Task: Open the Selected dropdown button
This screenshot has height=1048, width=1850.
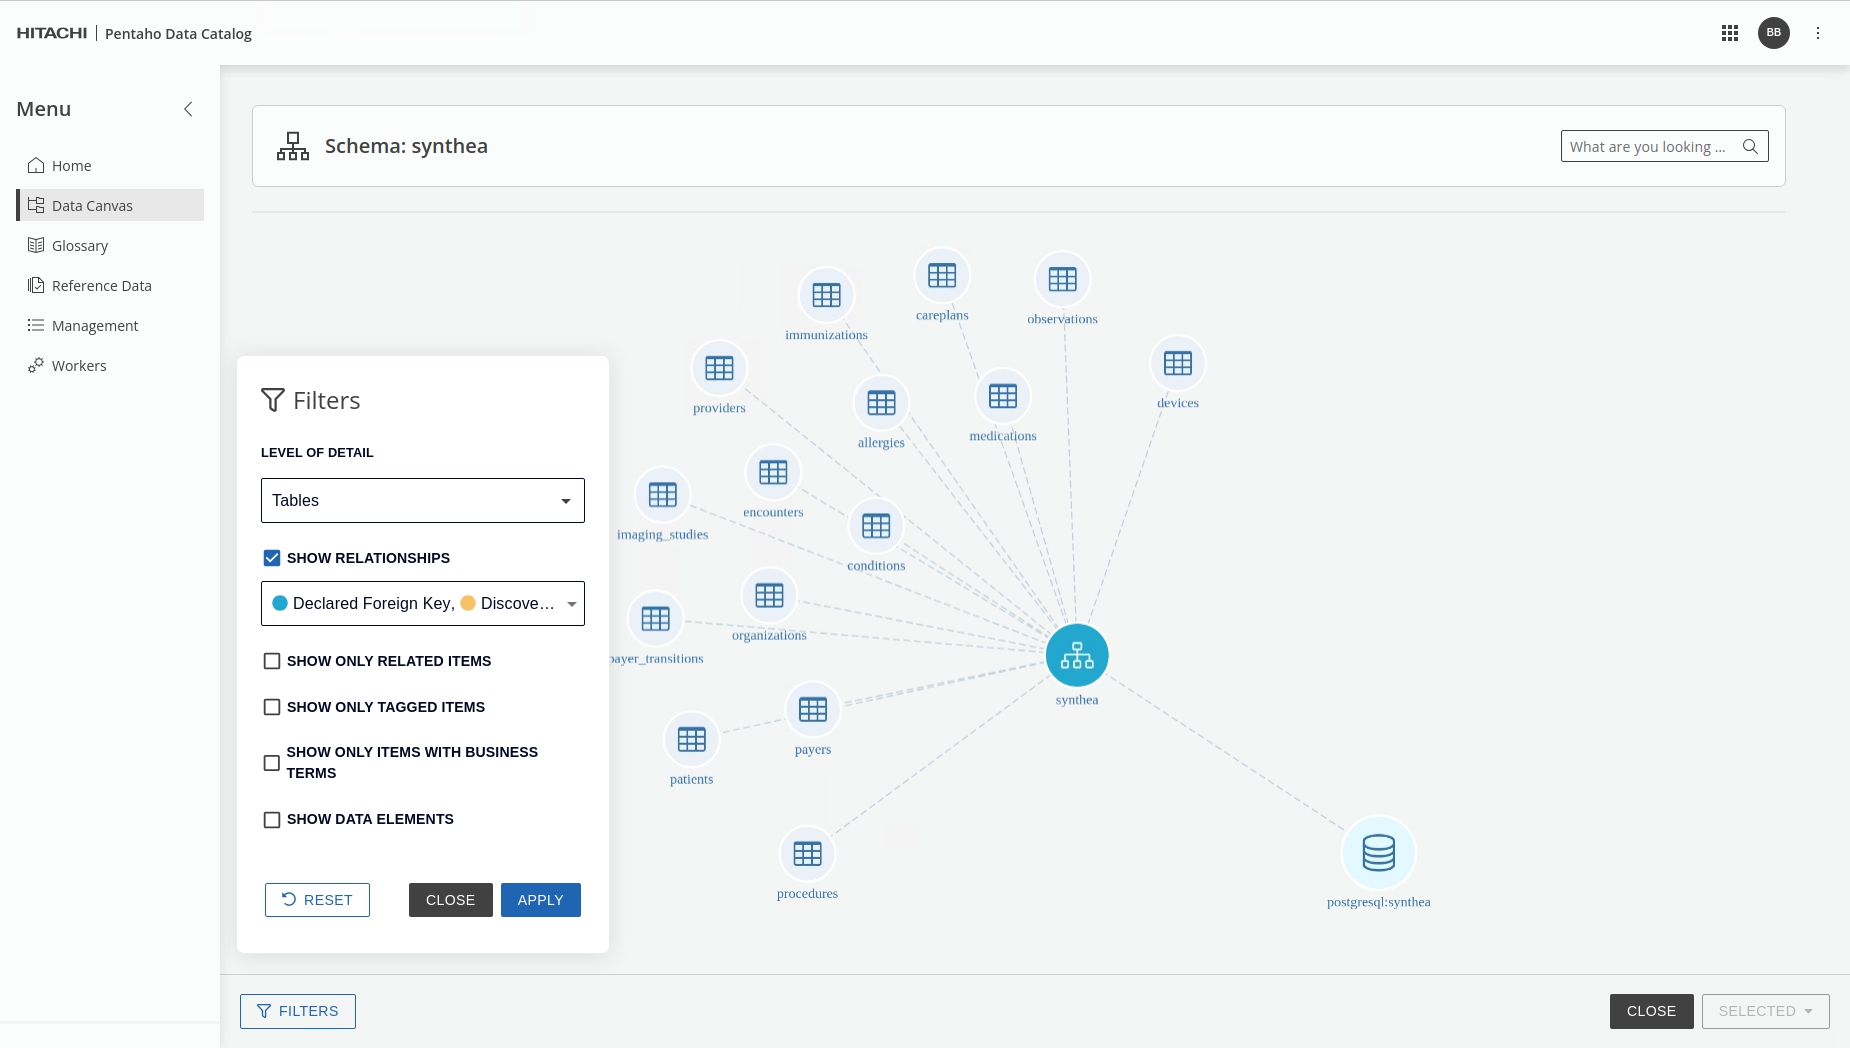Action: coord(1765,1011)
